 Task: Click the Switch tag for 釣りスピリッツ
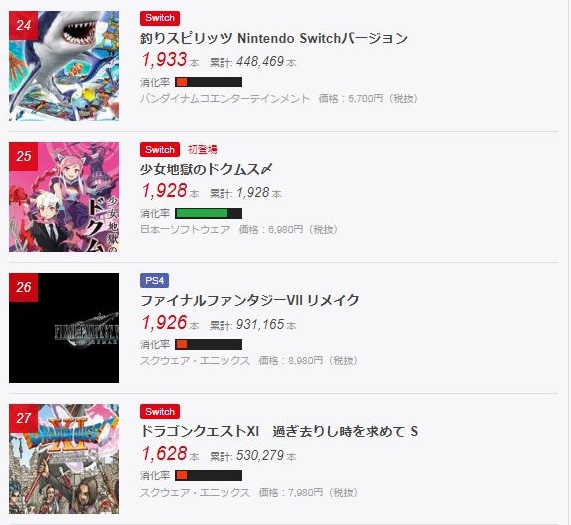coord(160,18)
